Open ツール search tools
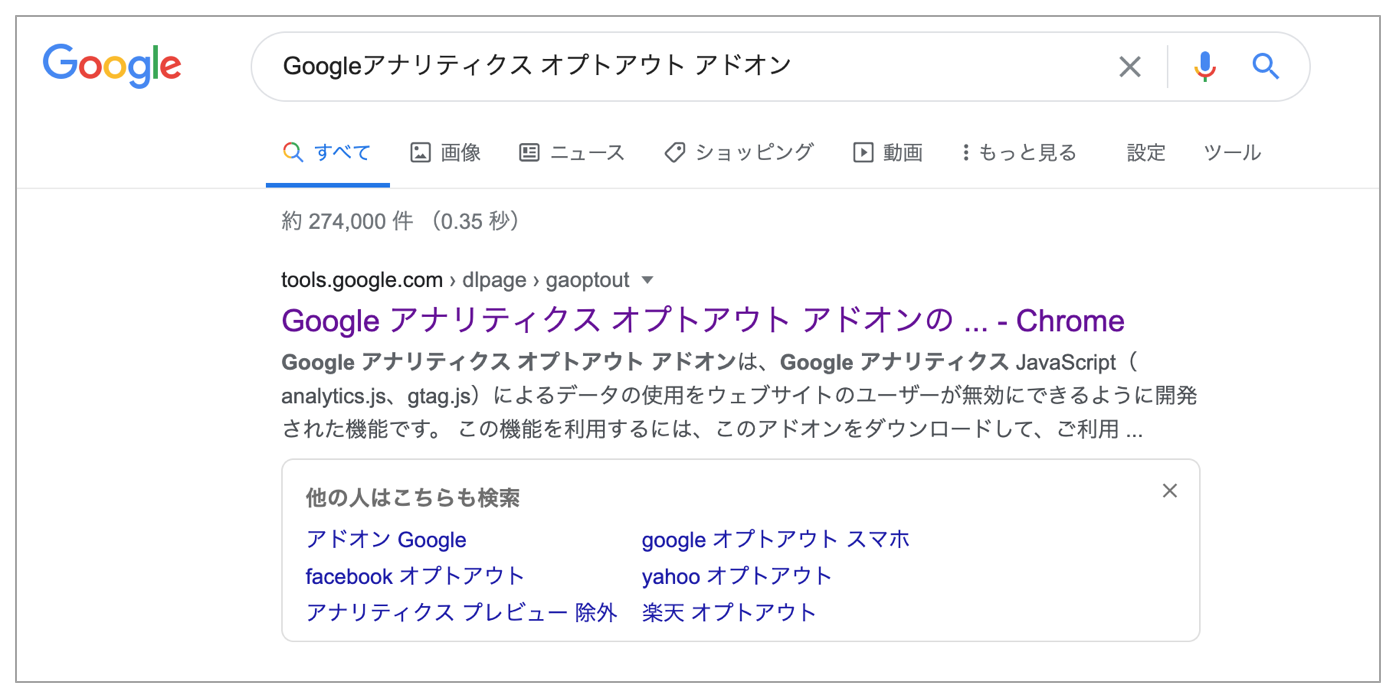Image resolution: width=1400 pixels, height=696 pixels. tap(1232, 153)
